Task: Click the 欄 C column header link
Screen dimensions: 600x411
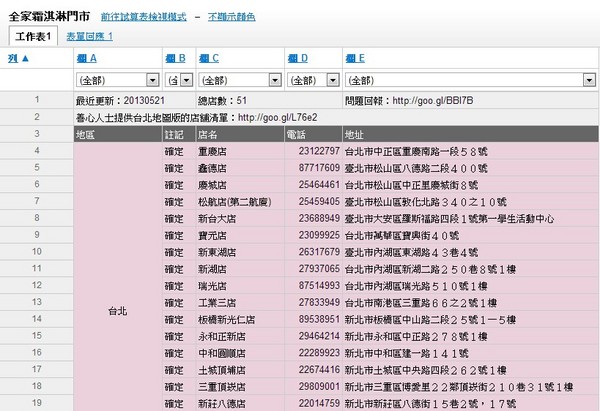Action: pos(209,58)
